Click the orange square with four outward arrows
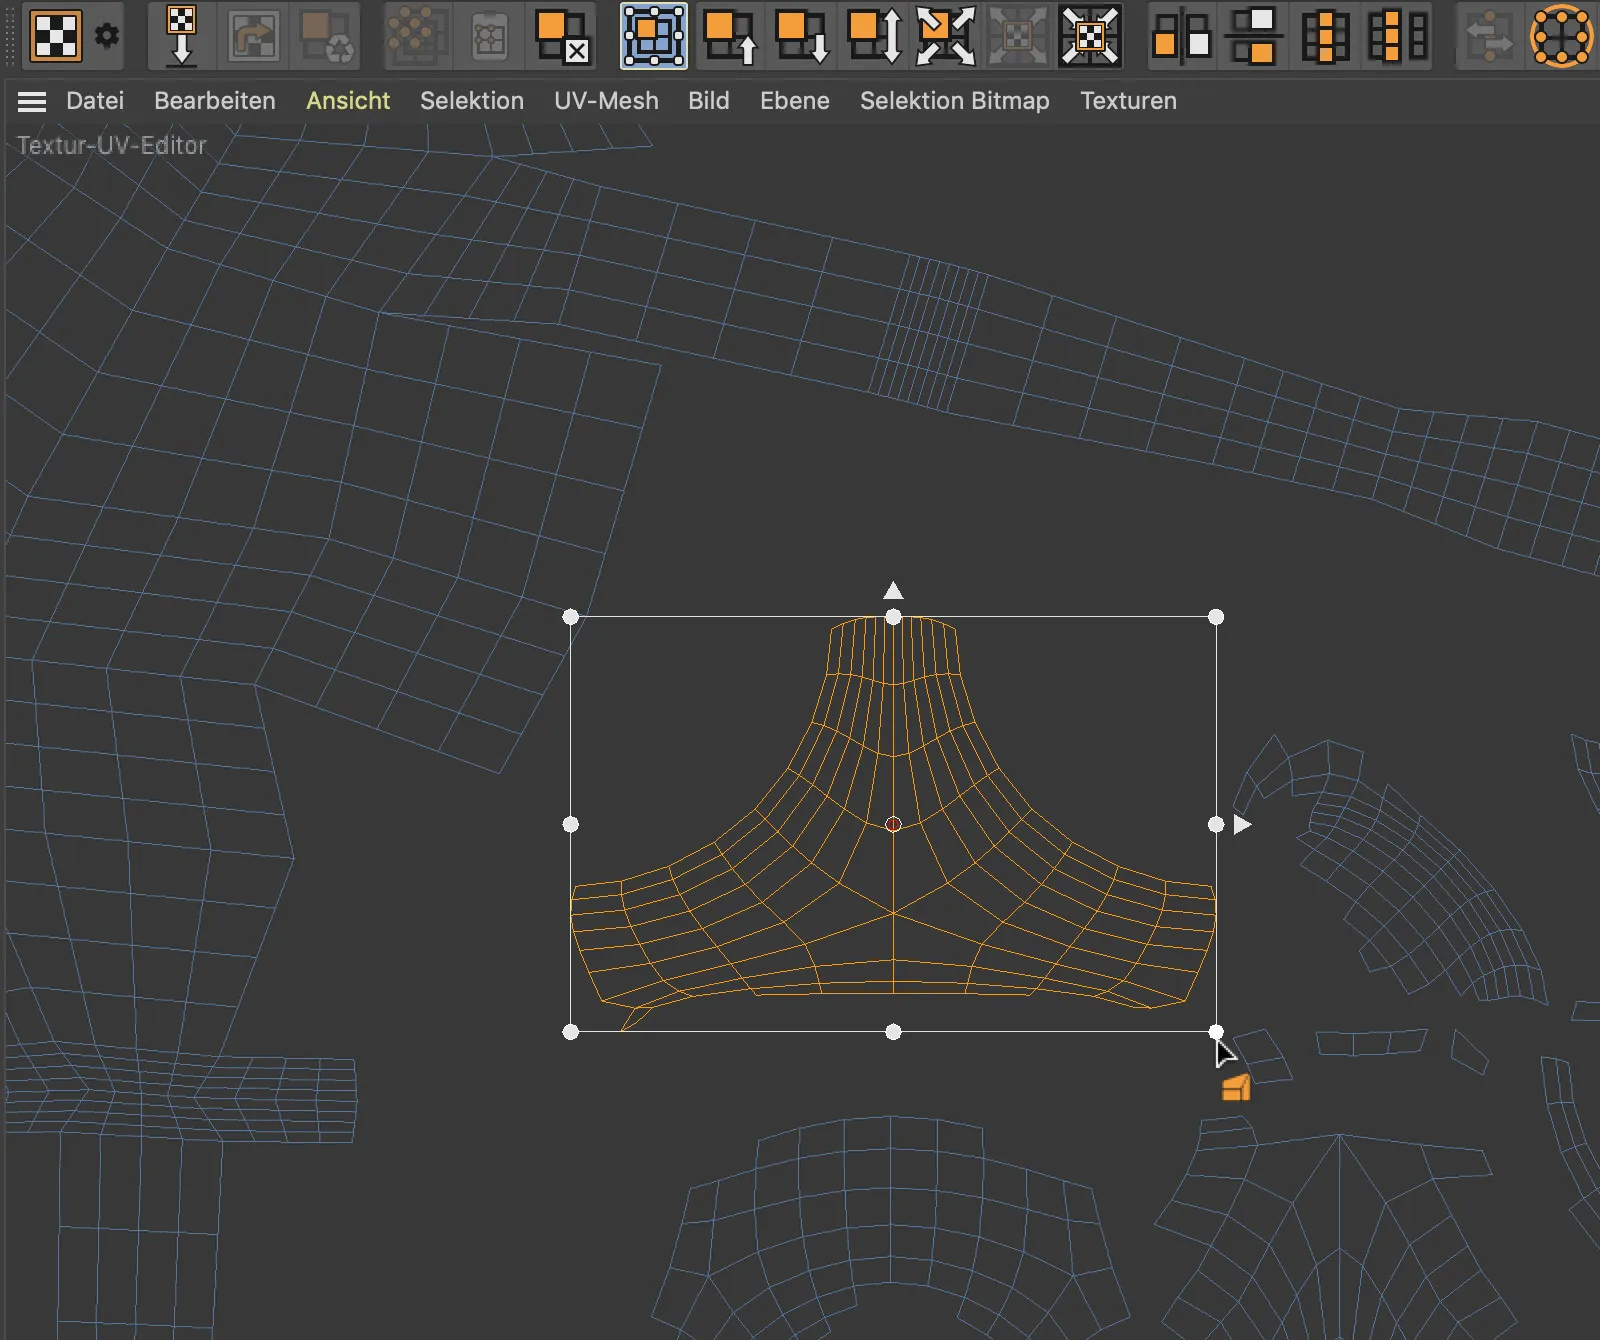 click(946, 36)
